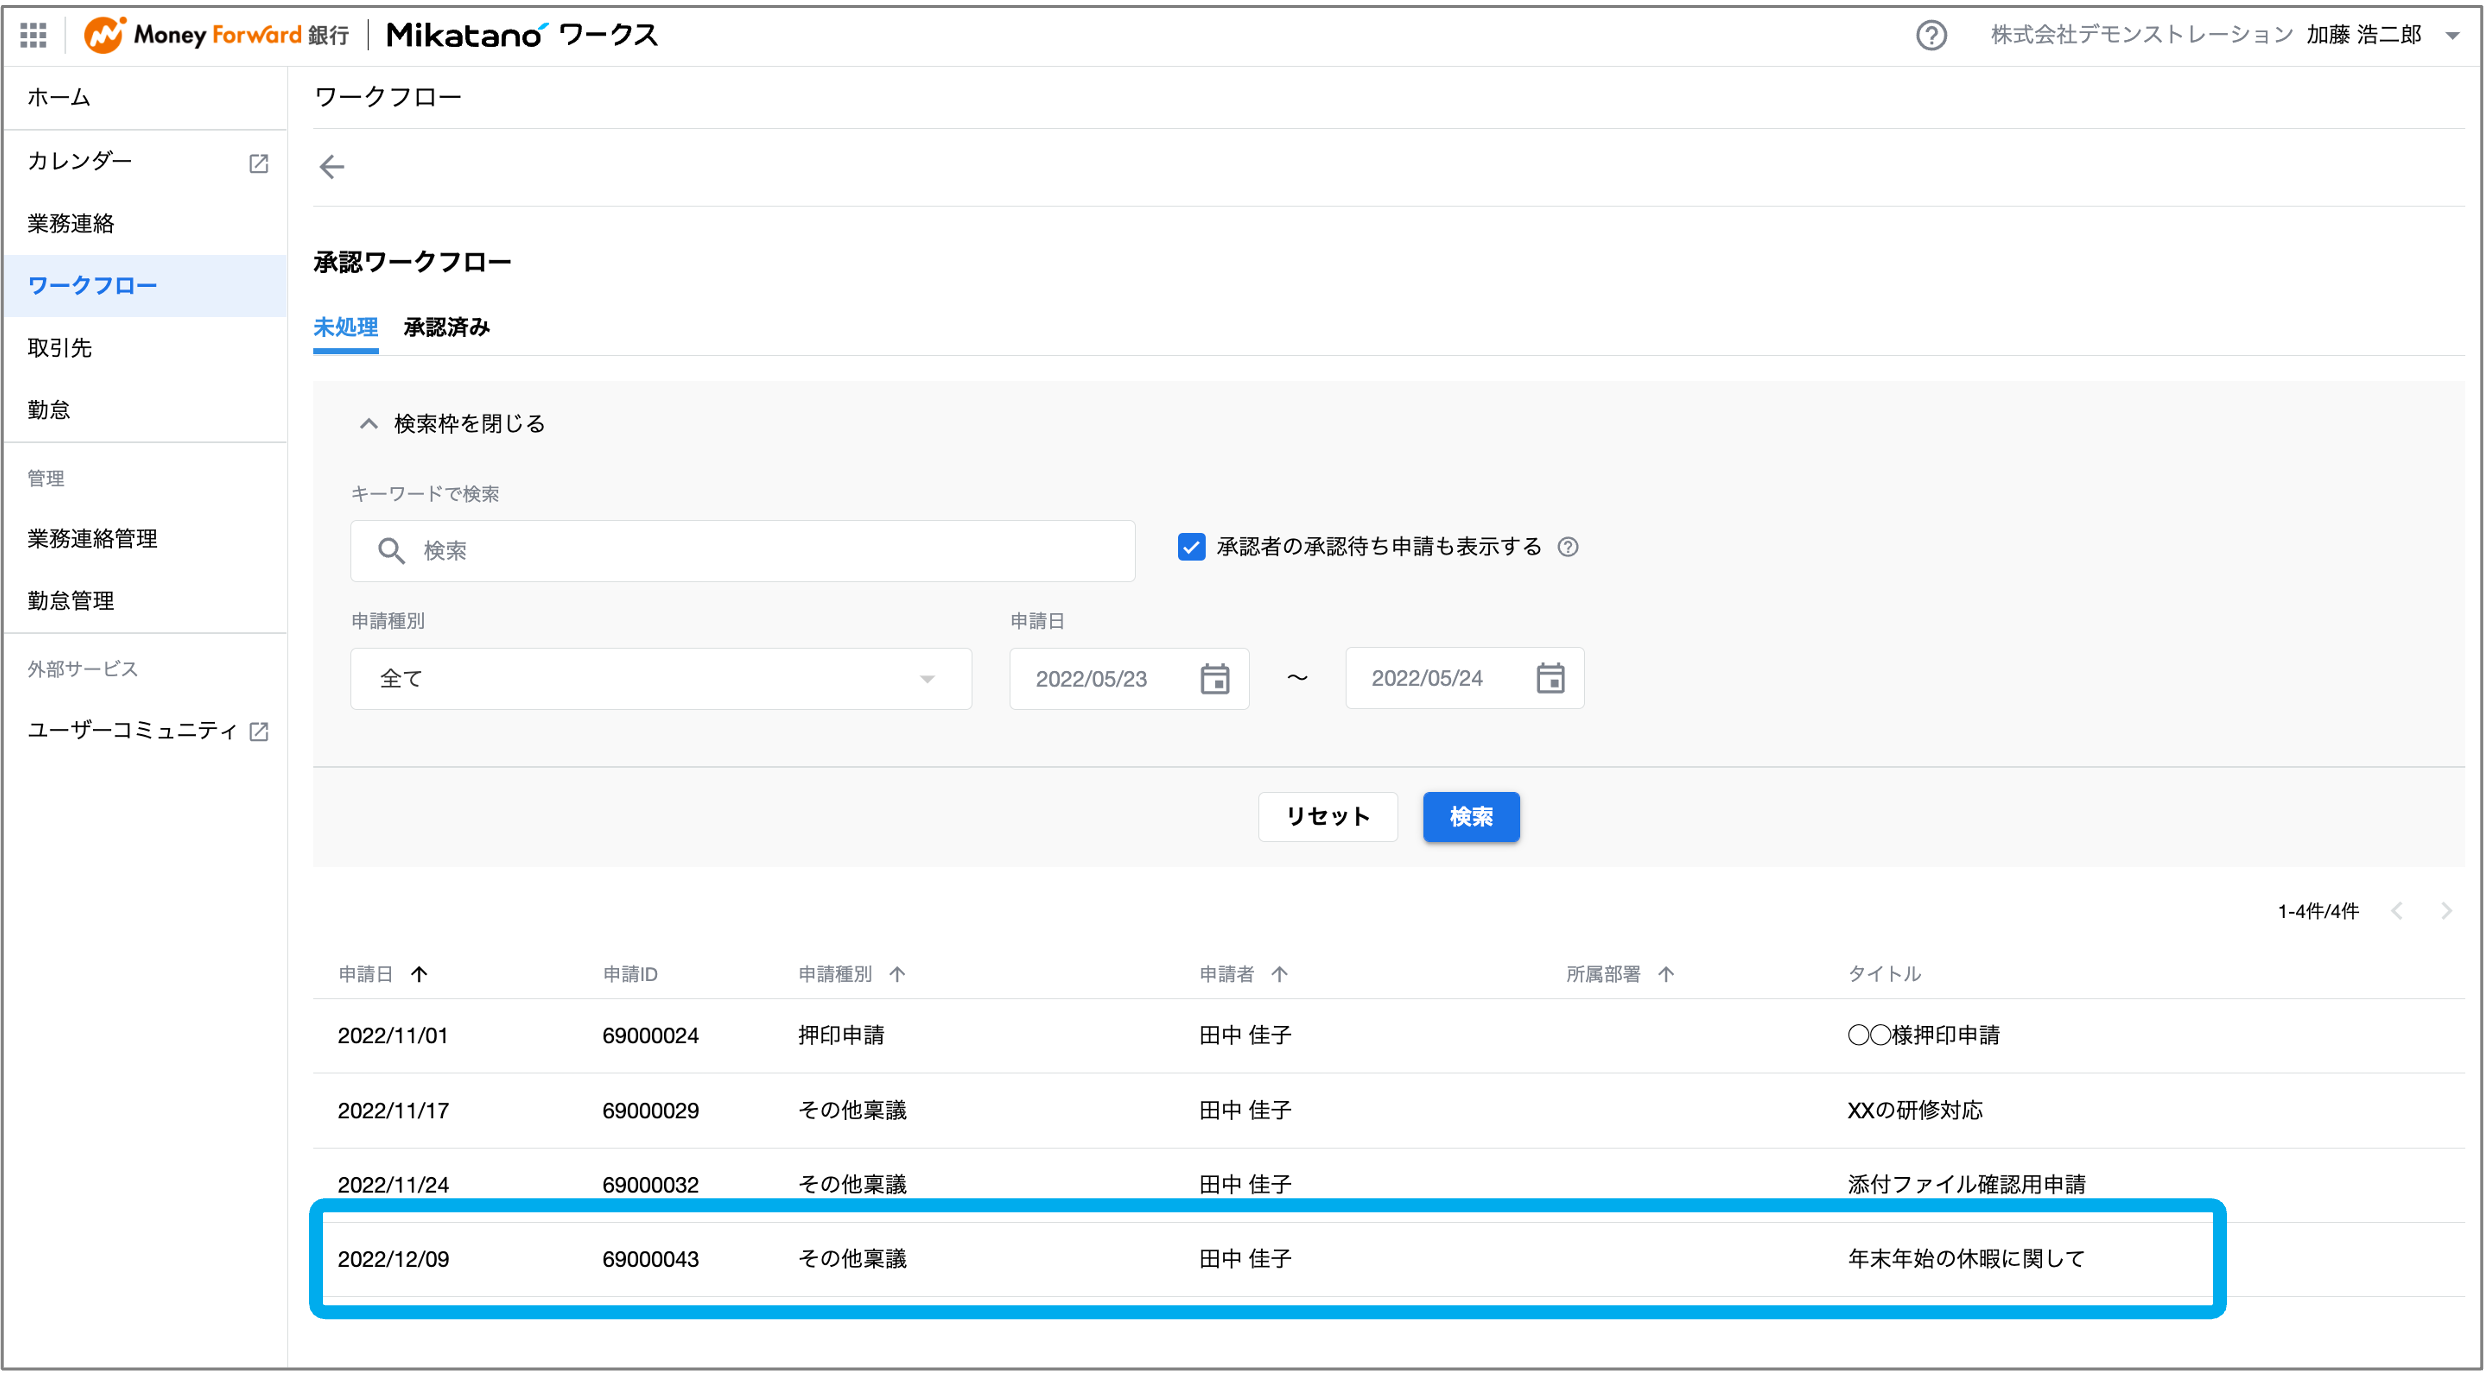The image size is (2484, 1375).
Task: Expand the user account dropdown arrow
Action: [2453, 35]
